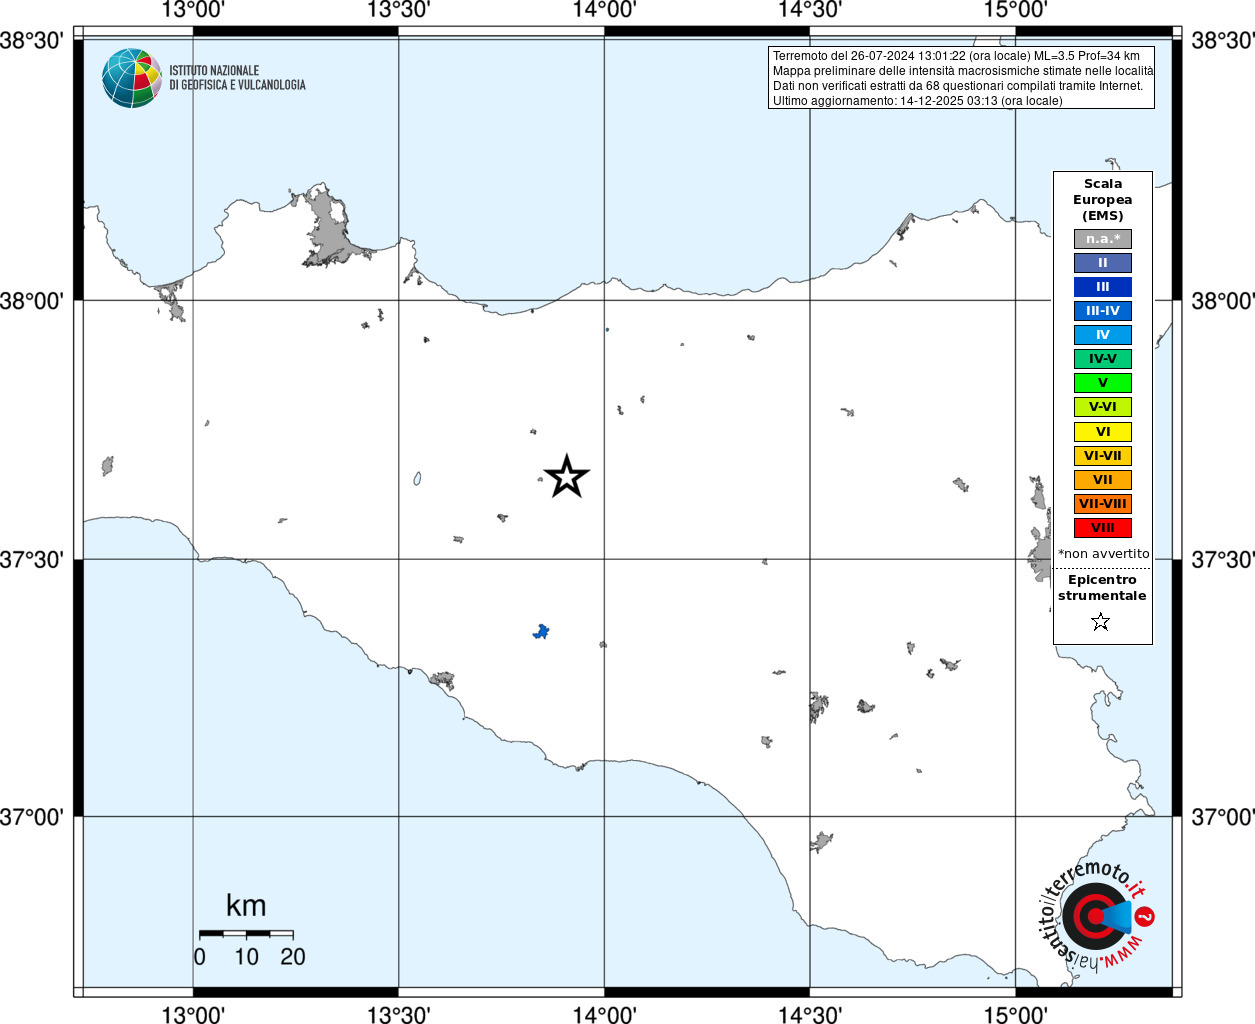Select the n.a.* gray legend swatch
The image size is (1255, 1024).
click(1103, 239)
